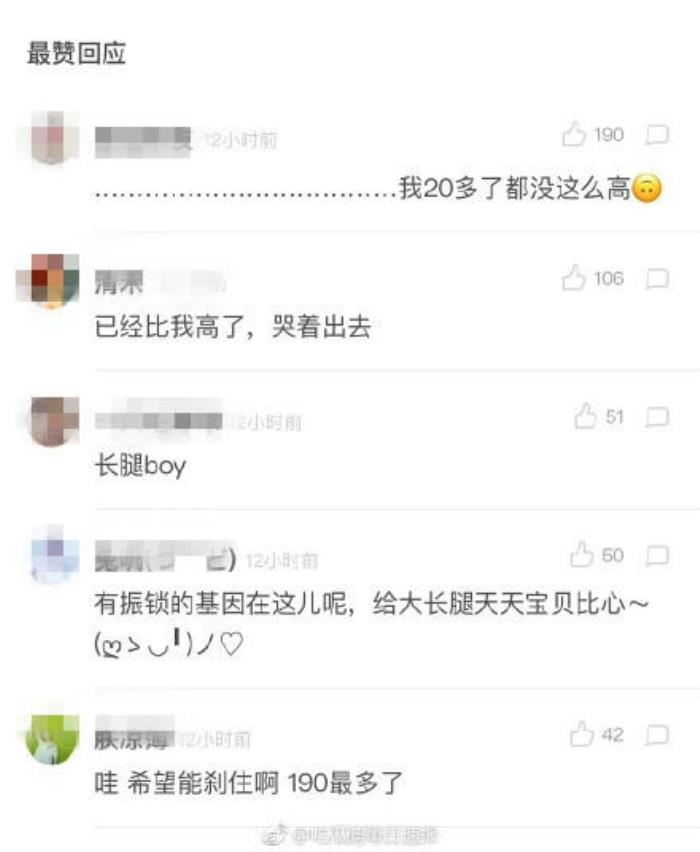
Task: Tap reply bubble next to 42 likes
Action: [657, 735]
